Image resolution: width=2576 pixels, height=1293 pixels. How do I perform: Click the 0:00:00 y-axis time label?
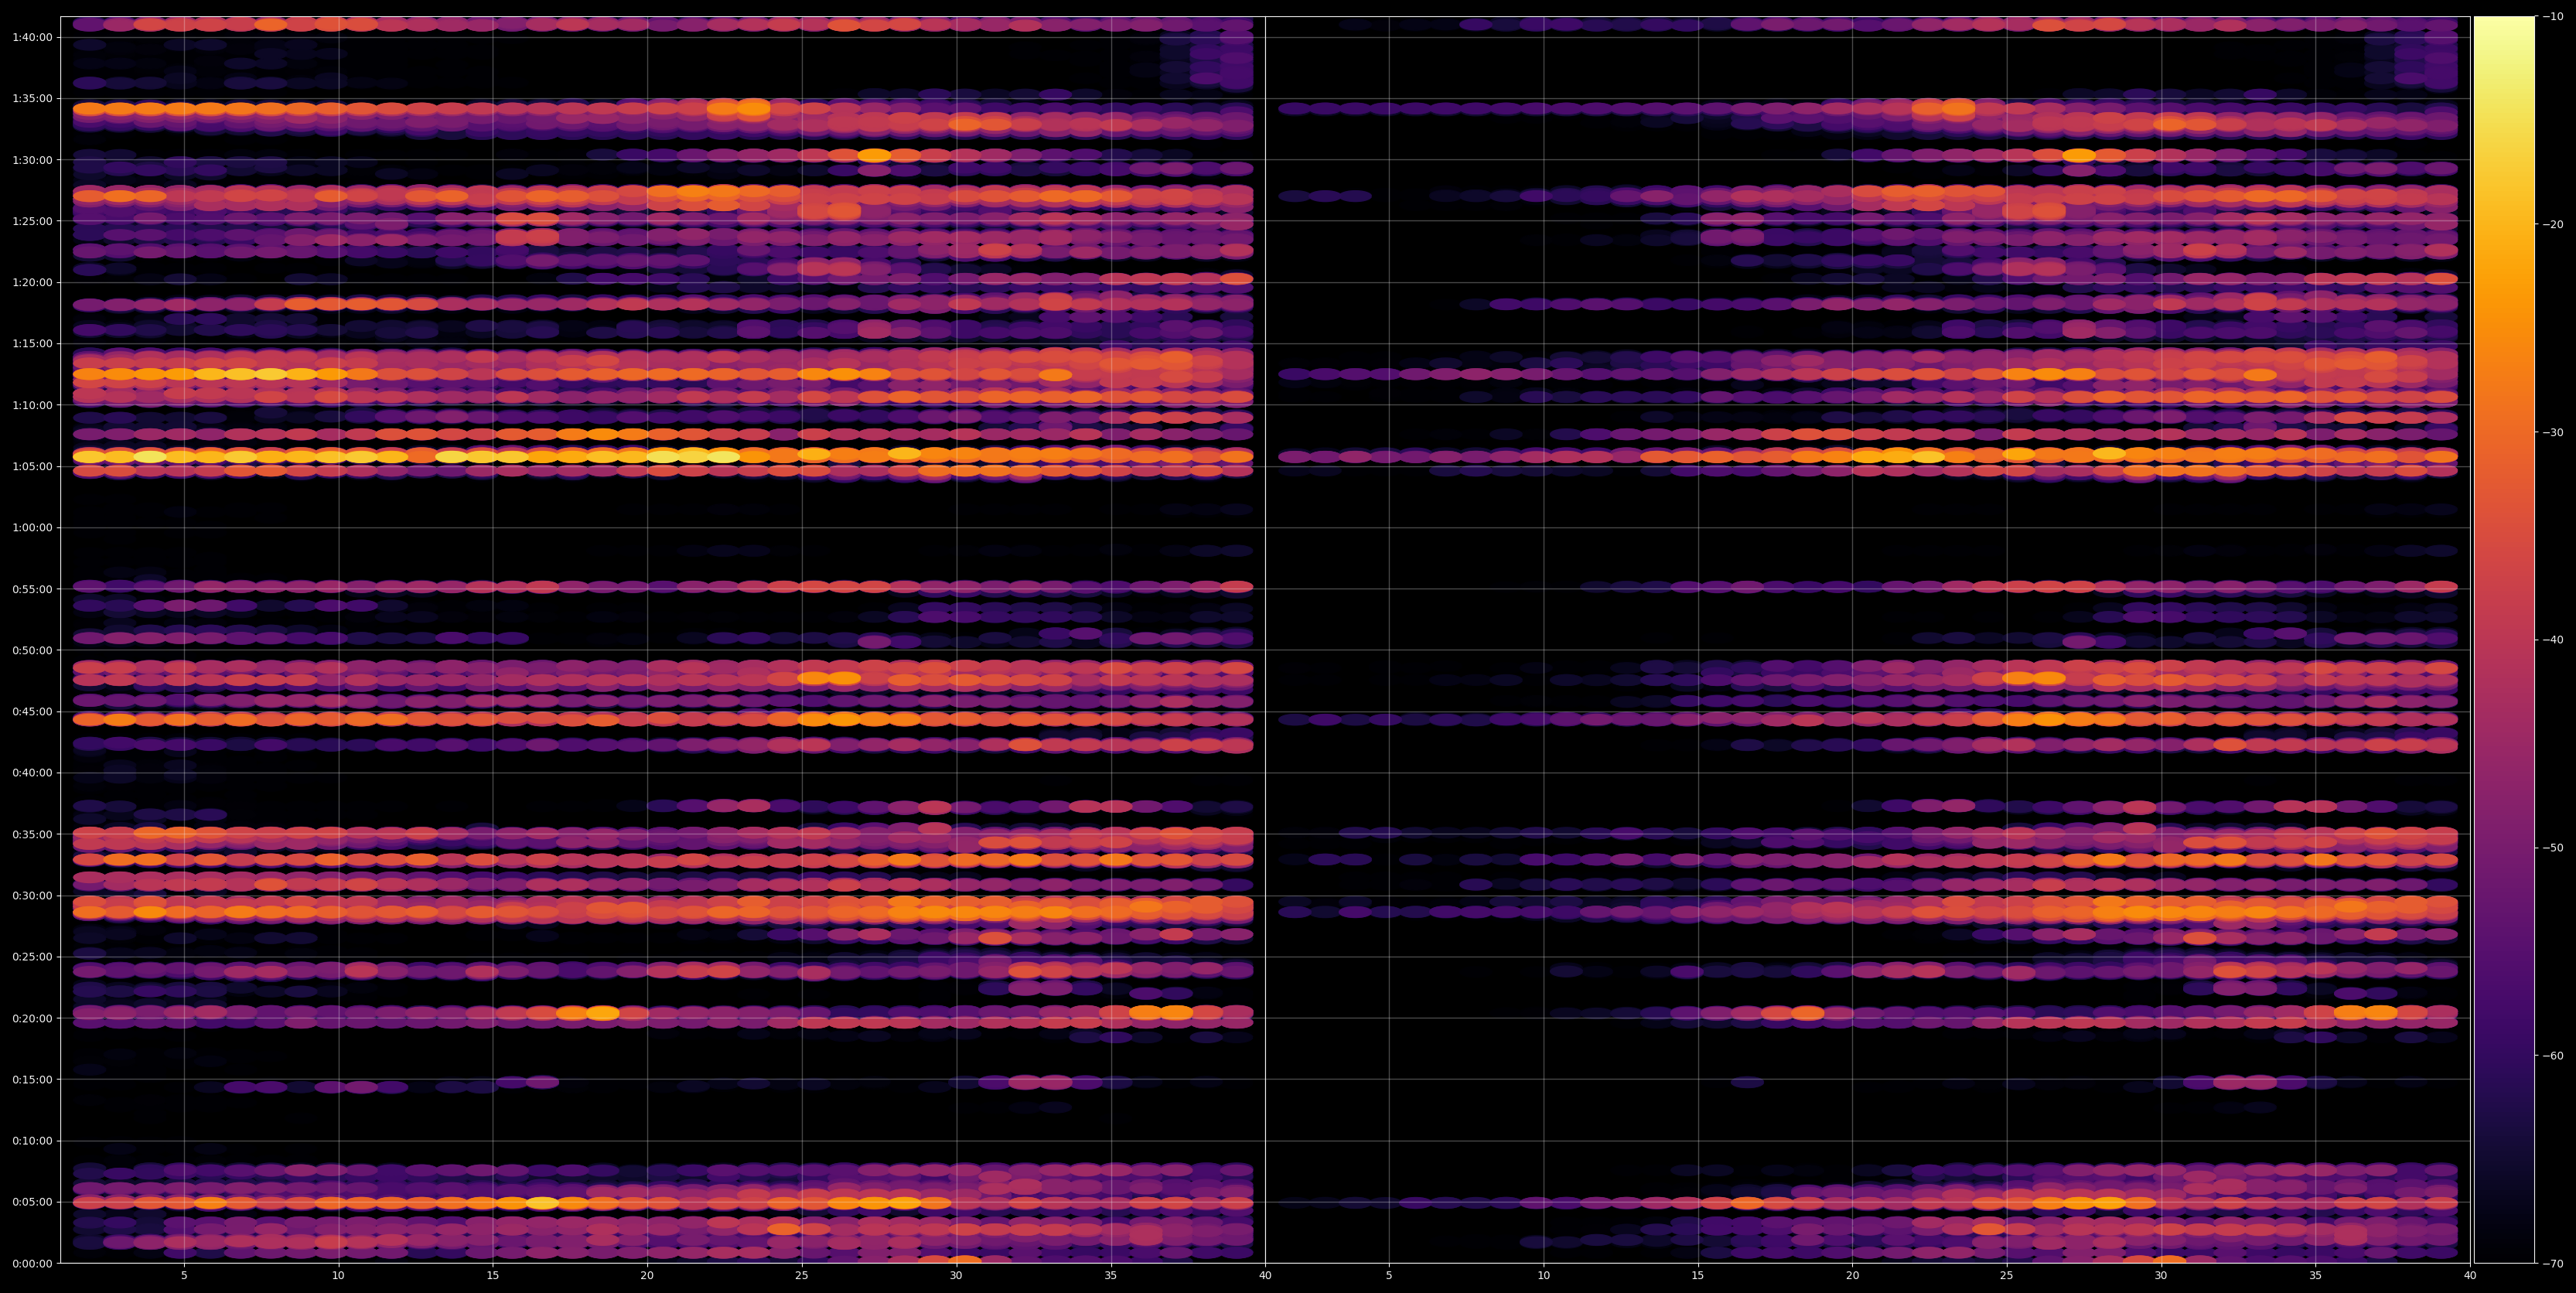[32, 1264]
